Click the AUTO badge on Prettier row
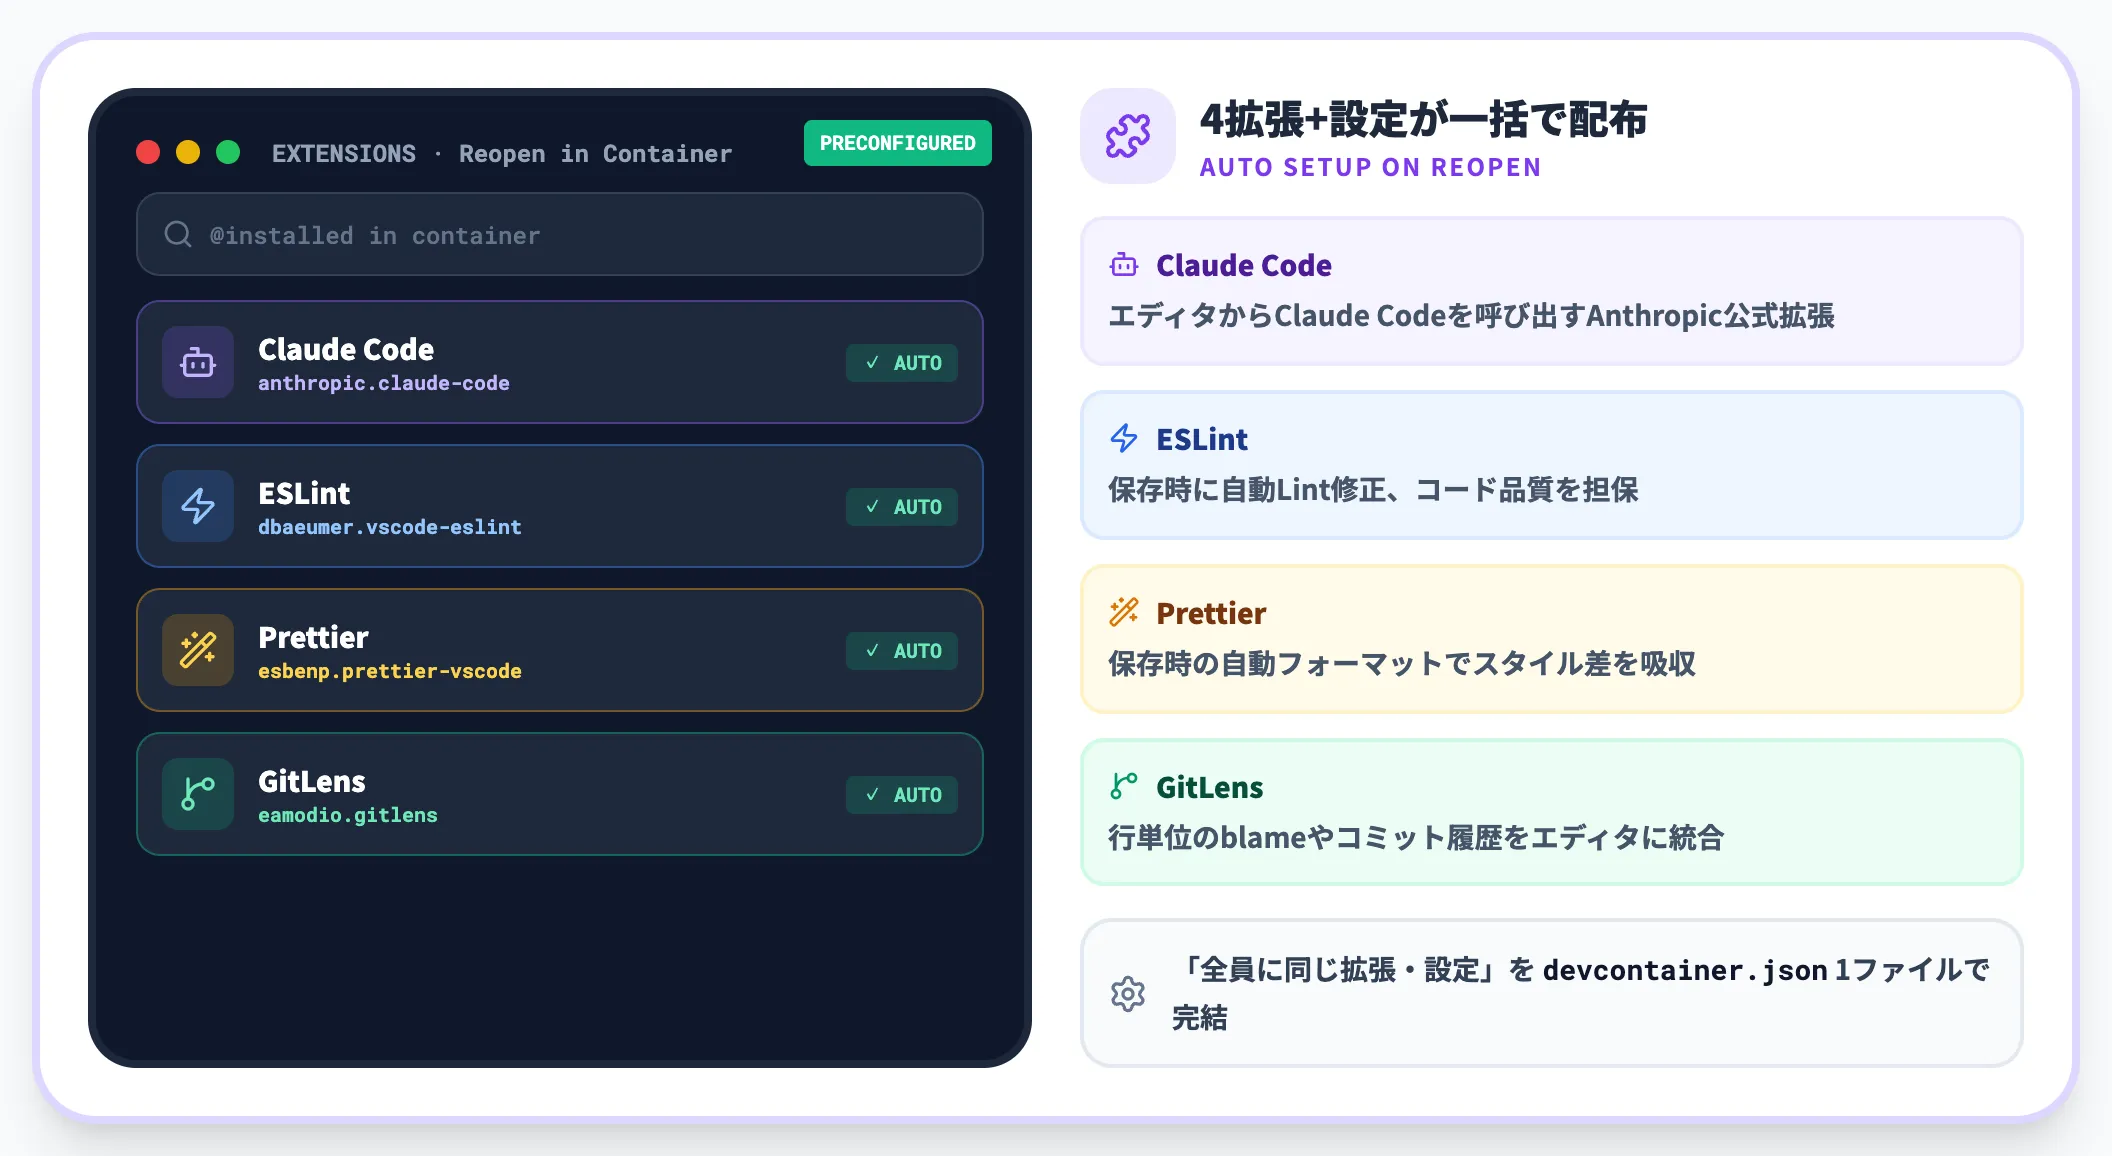The height and width of the screenshot is (1156, 2112). click(x=902, y=651)
